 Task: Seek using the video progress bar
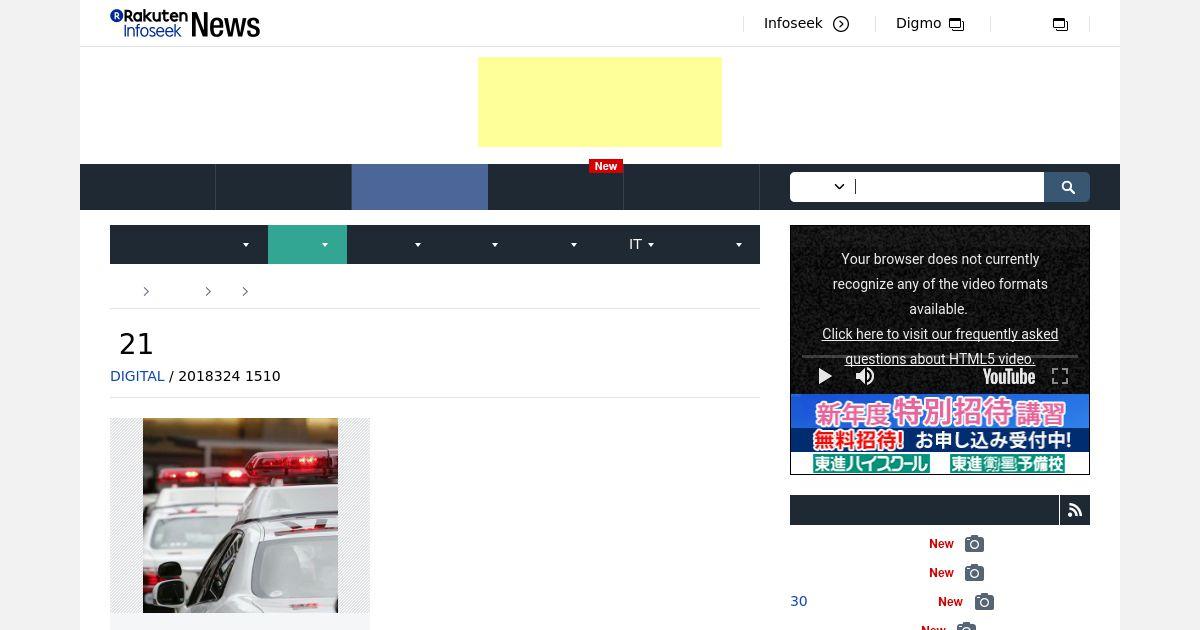[x=940, y=356]
